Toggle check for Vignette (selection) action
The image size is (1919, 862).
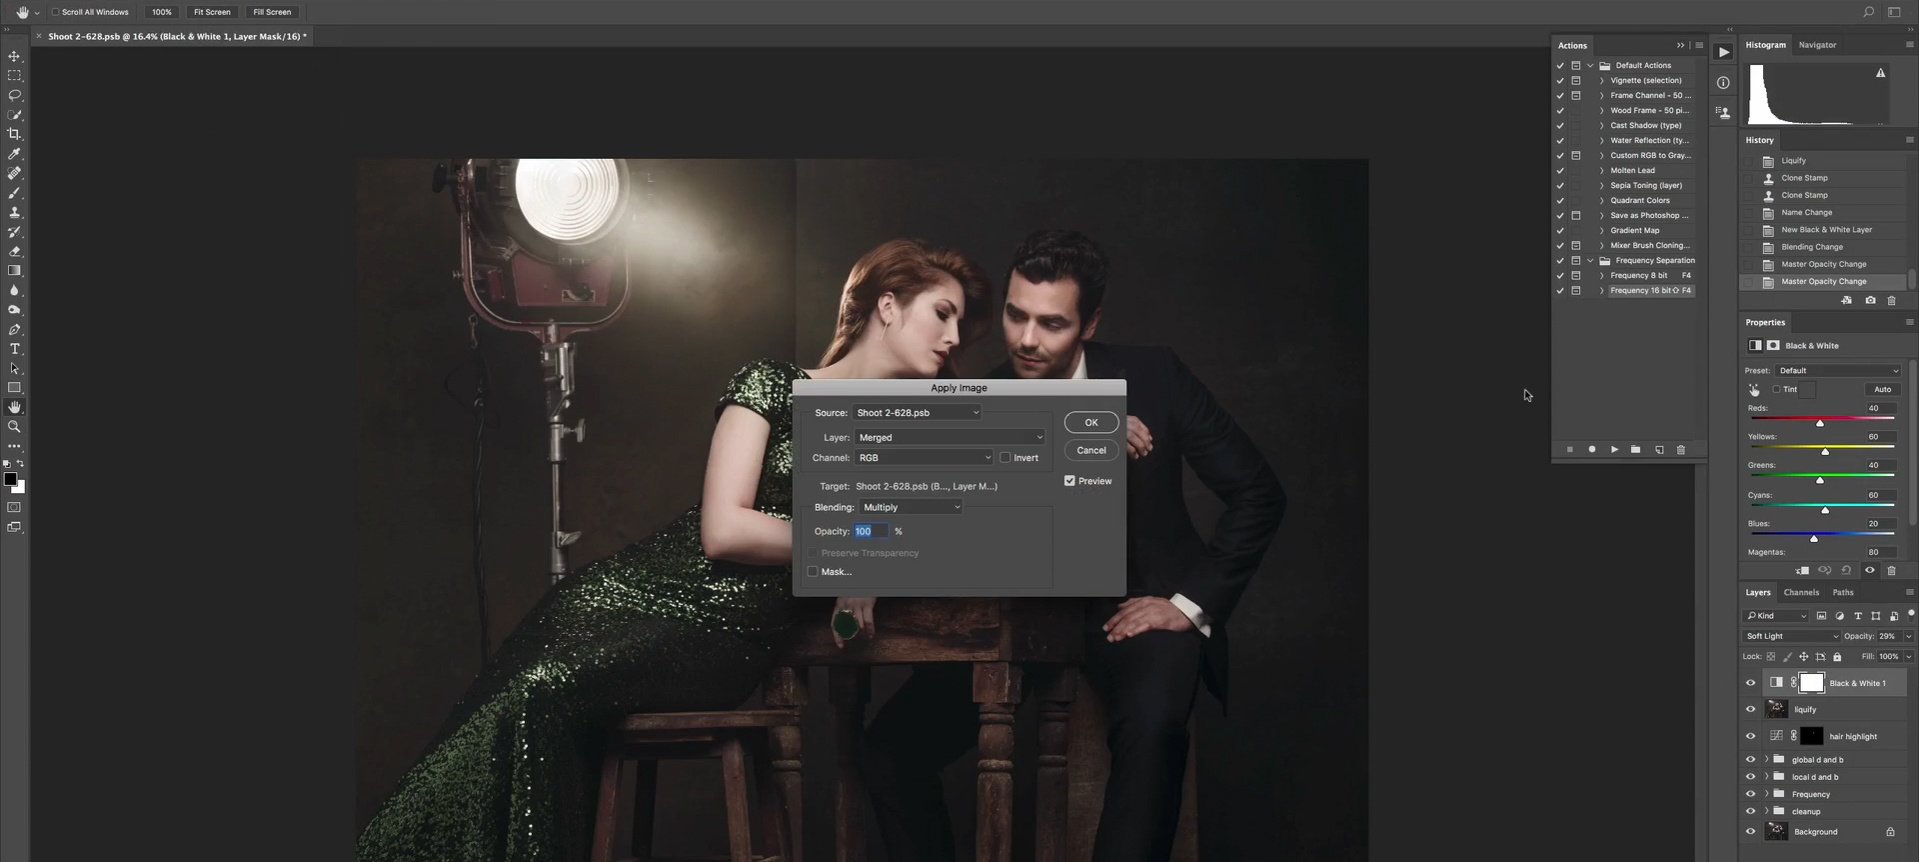[1560, 80]
